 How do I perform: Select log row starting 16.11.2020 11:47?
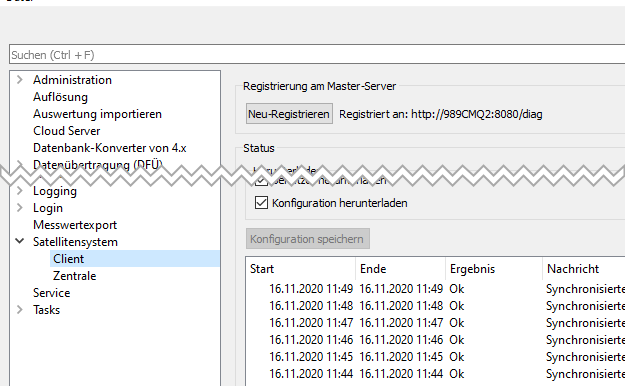pyautogui.click(x=436, y=323)
